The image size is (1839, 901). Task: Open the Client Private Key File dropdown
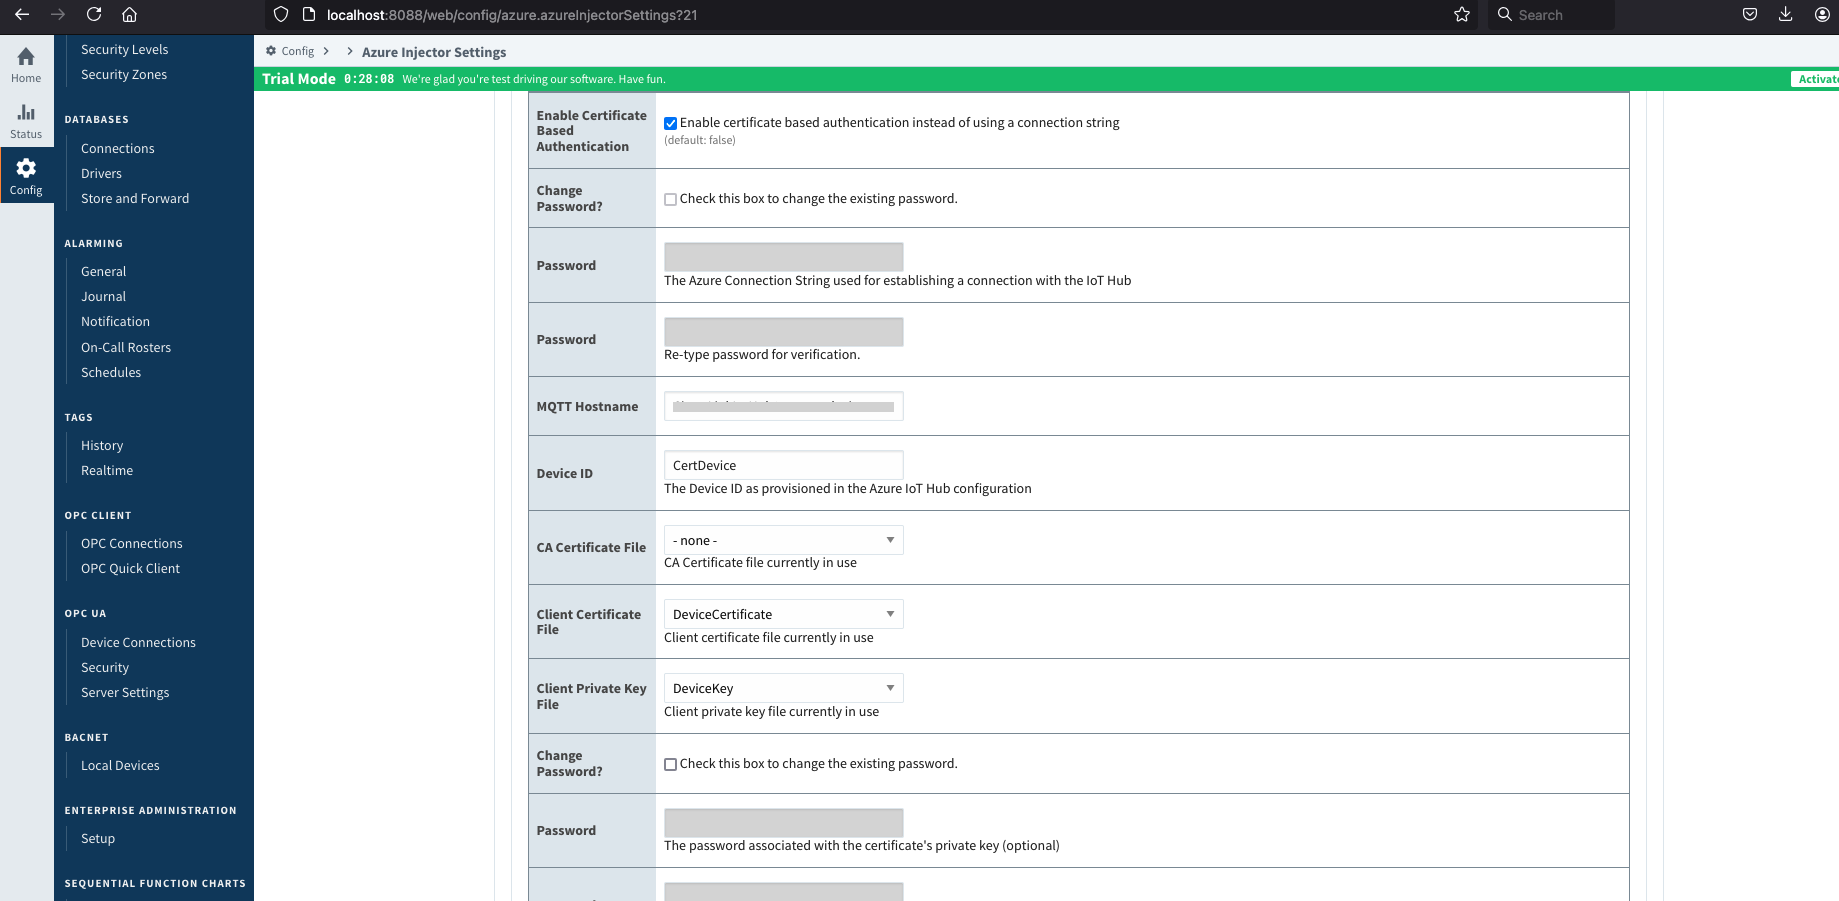coord(783,688)
